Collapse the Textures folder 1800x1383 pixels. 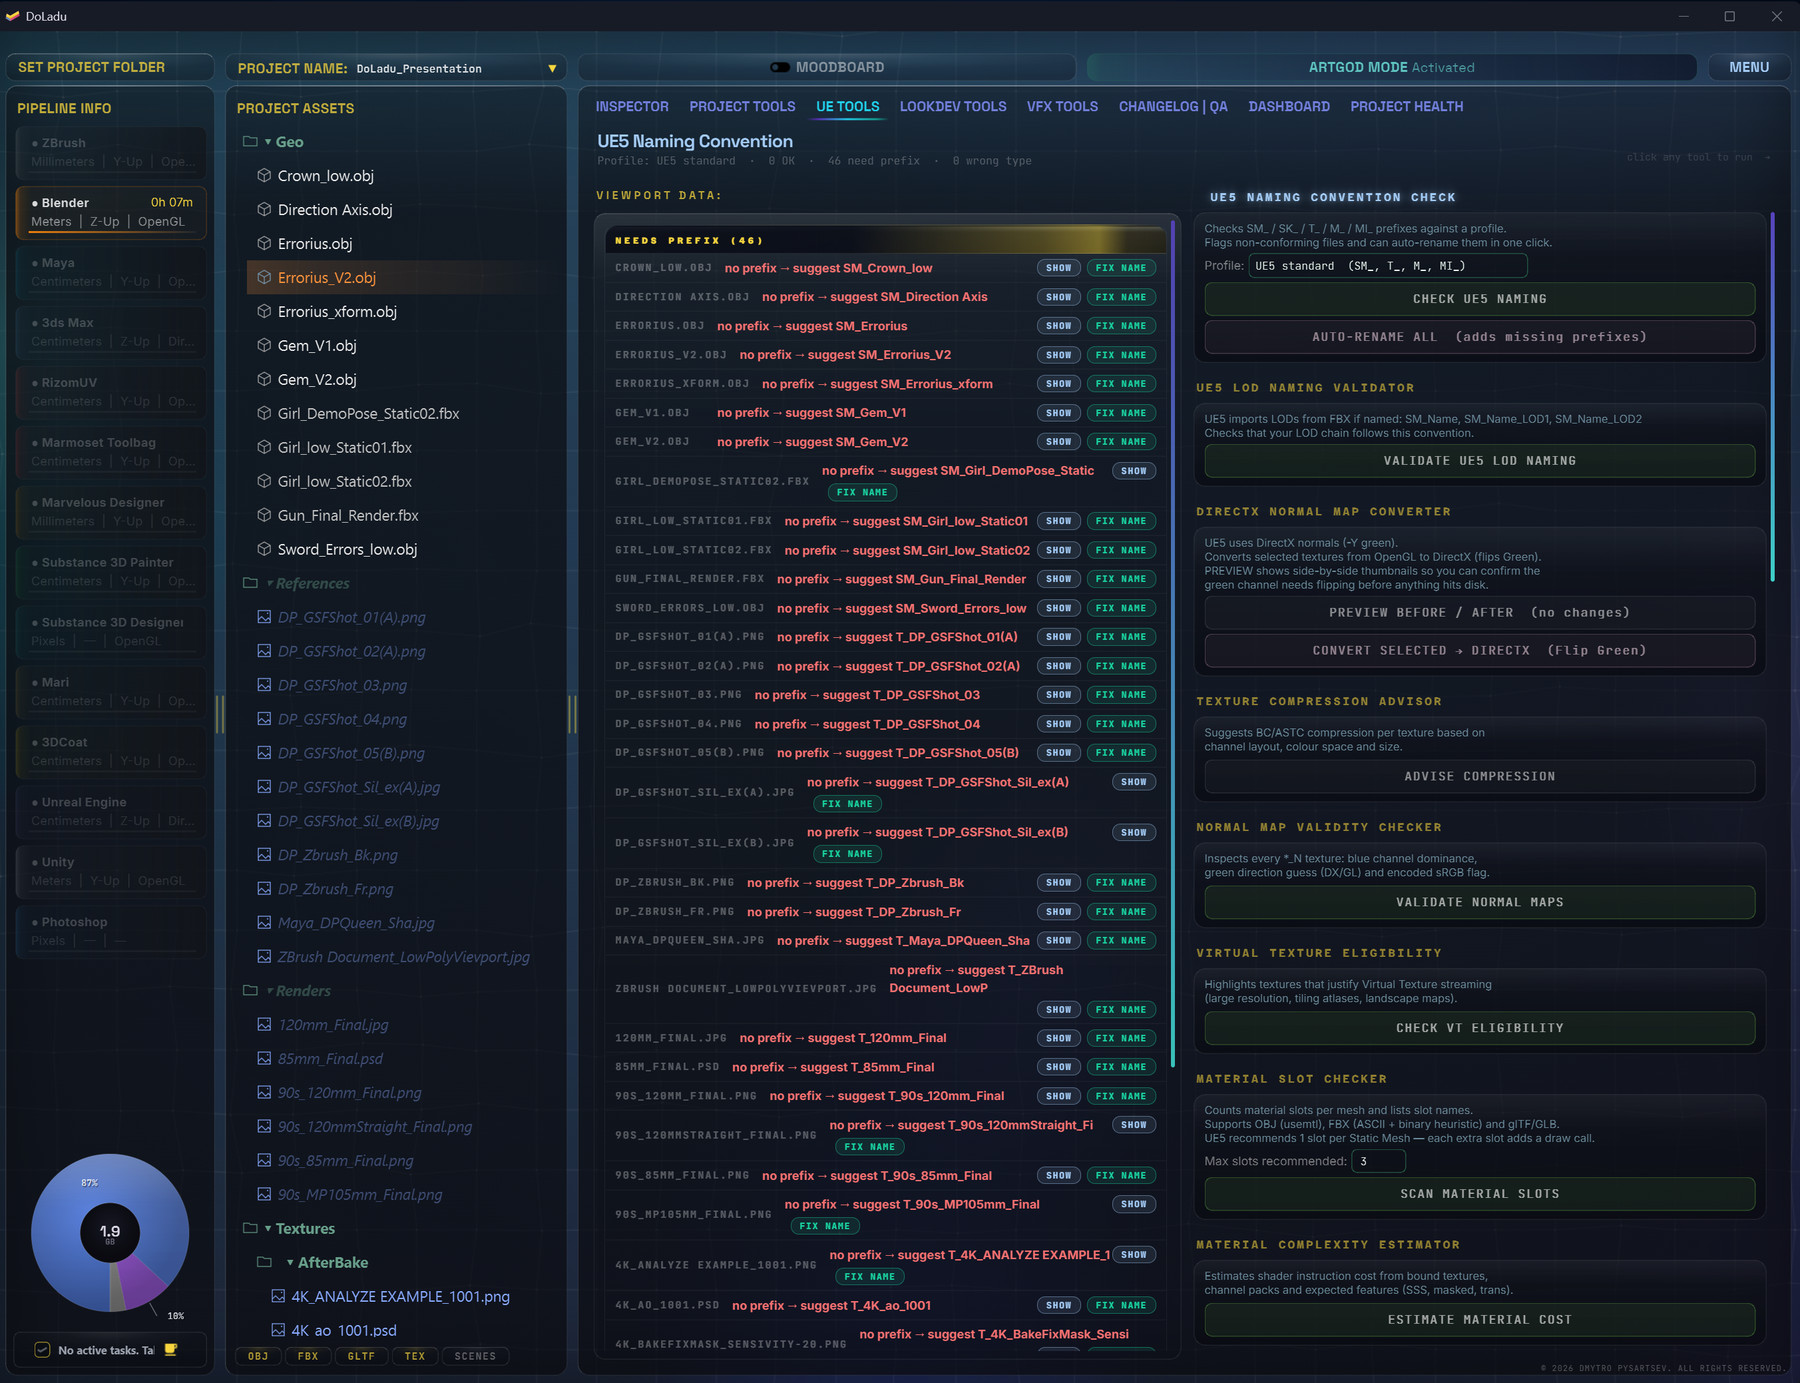(268, 1228)
